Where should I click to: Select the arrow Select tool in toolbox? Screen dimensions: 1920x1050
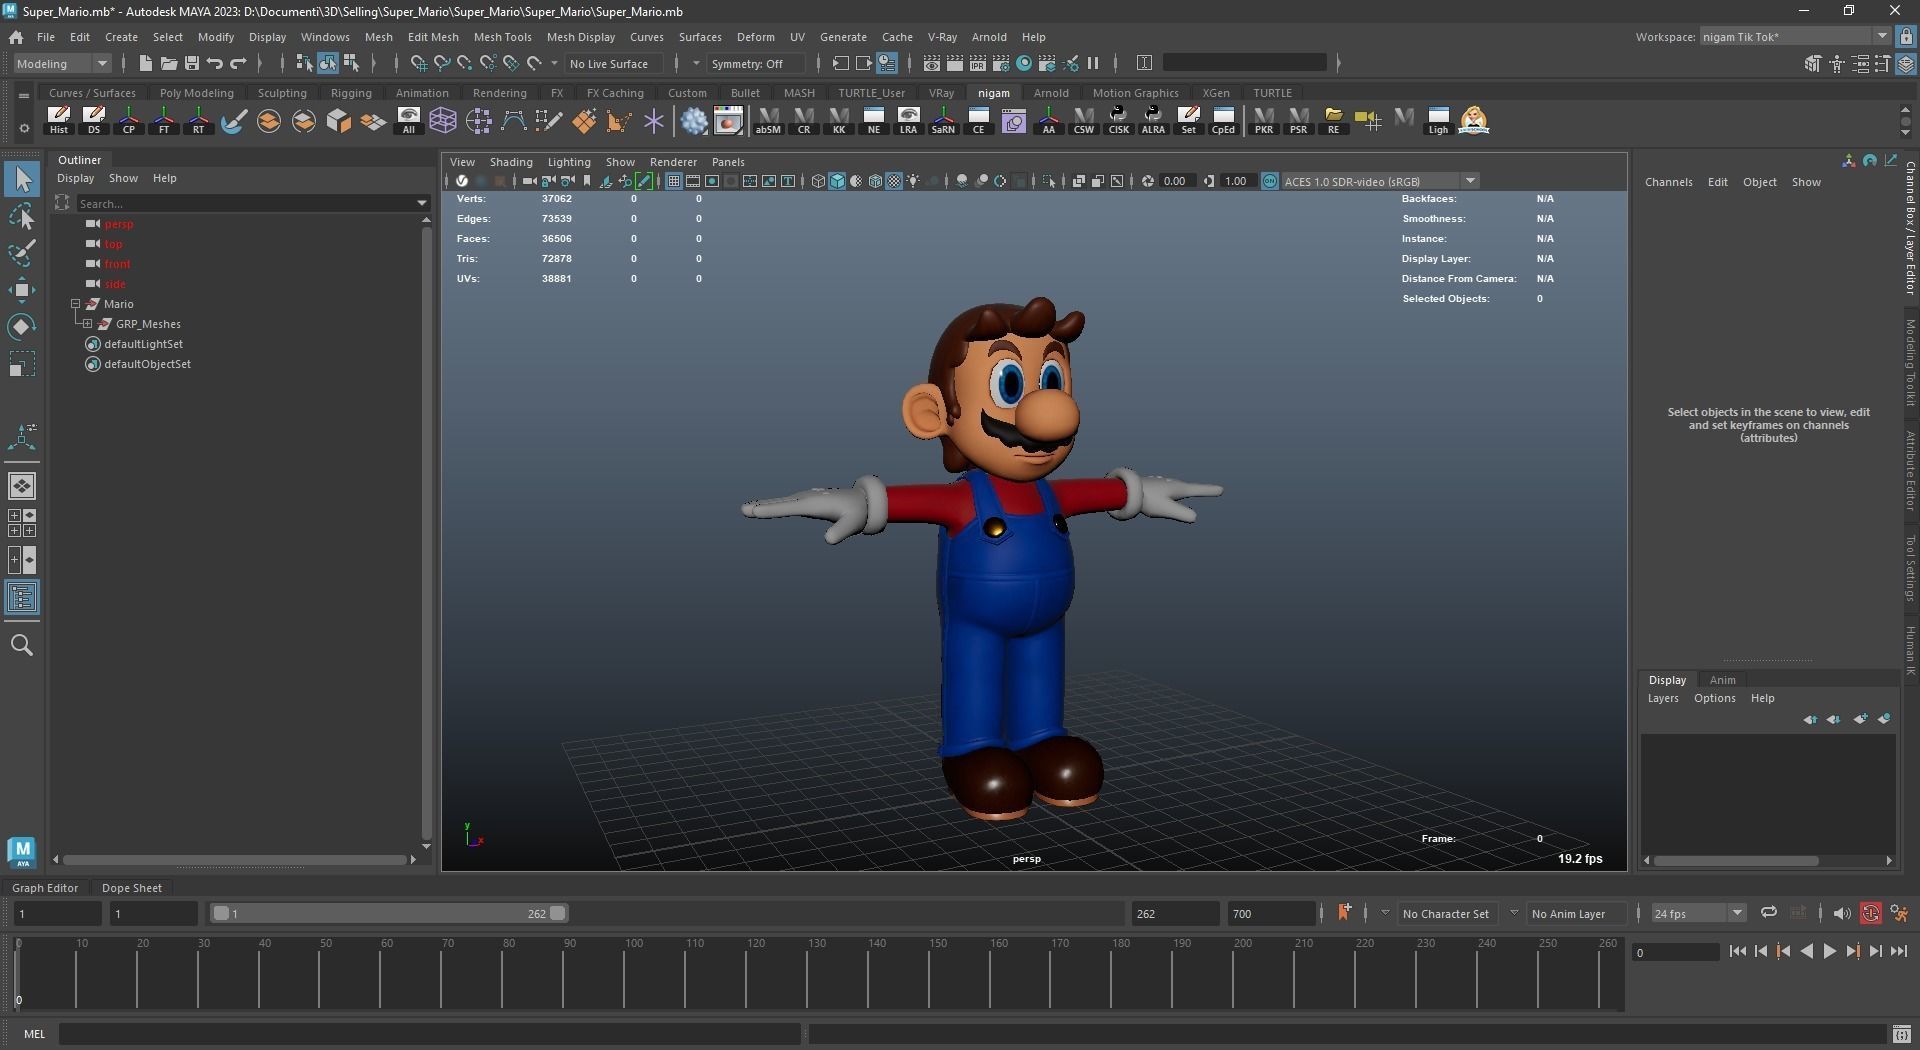[22, 180]
